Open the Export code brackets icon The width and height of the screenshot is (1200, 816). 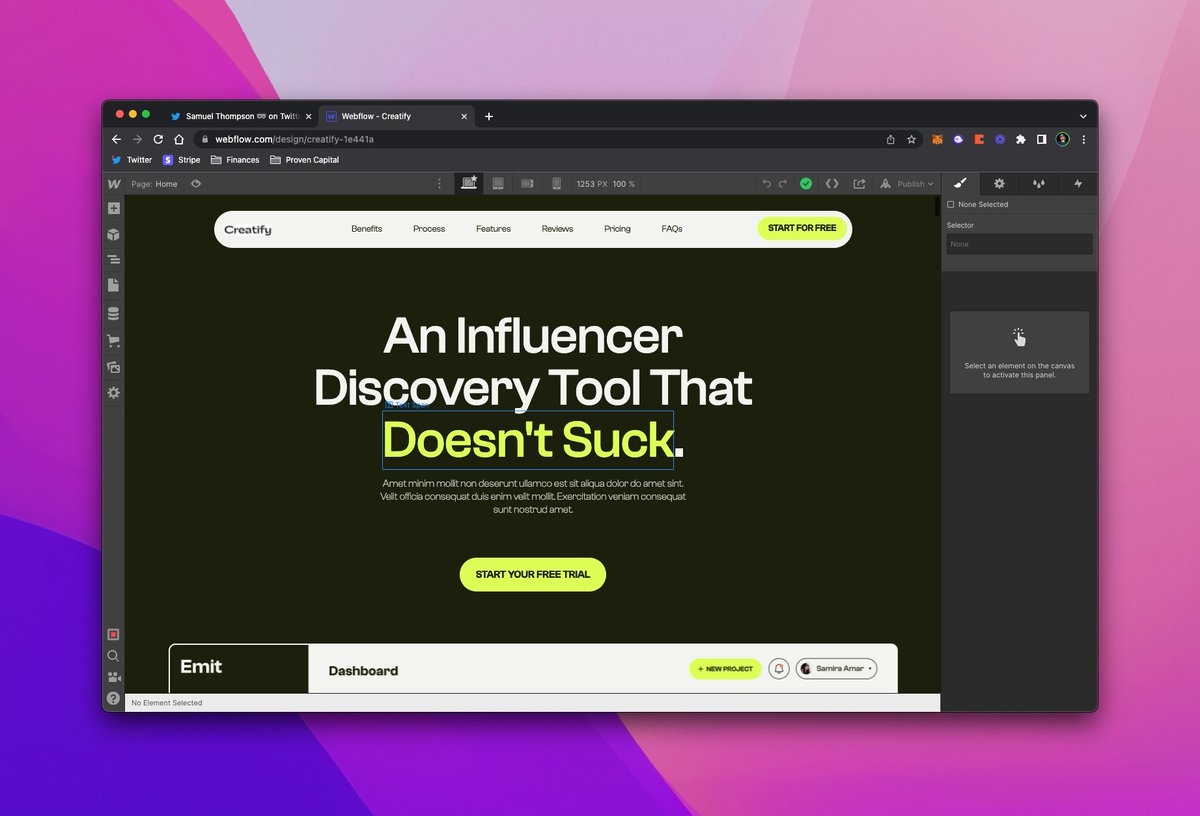(x=832, y=184)
